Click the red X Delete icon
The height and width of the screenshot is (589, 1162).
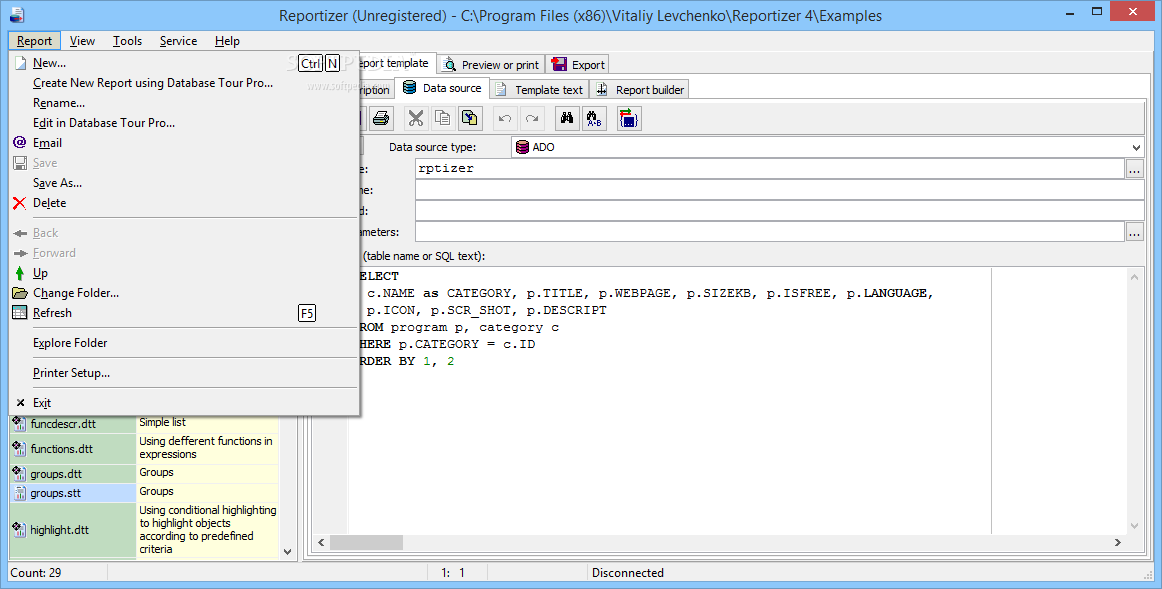tap(20, 203)
